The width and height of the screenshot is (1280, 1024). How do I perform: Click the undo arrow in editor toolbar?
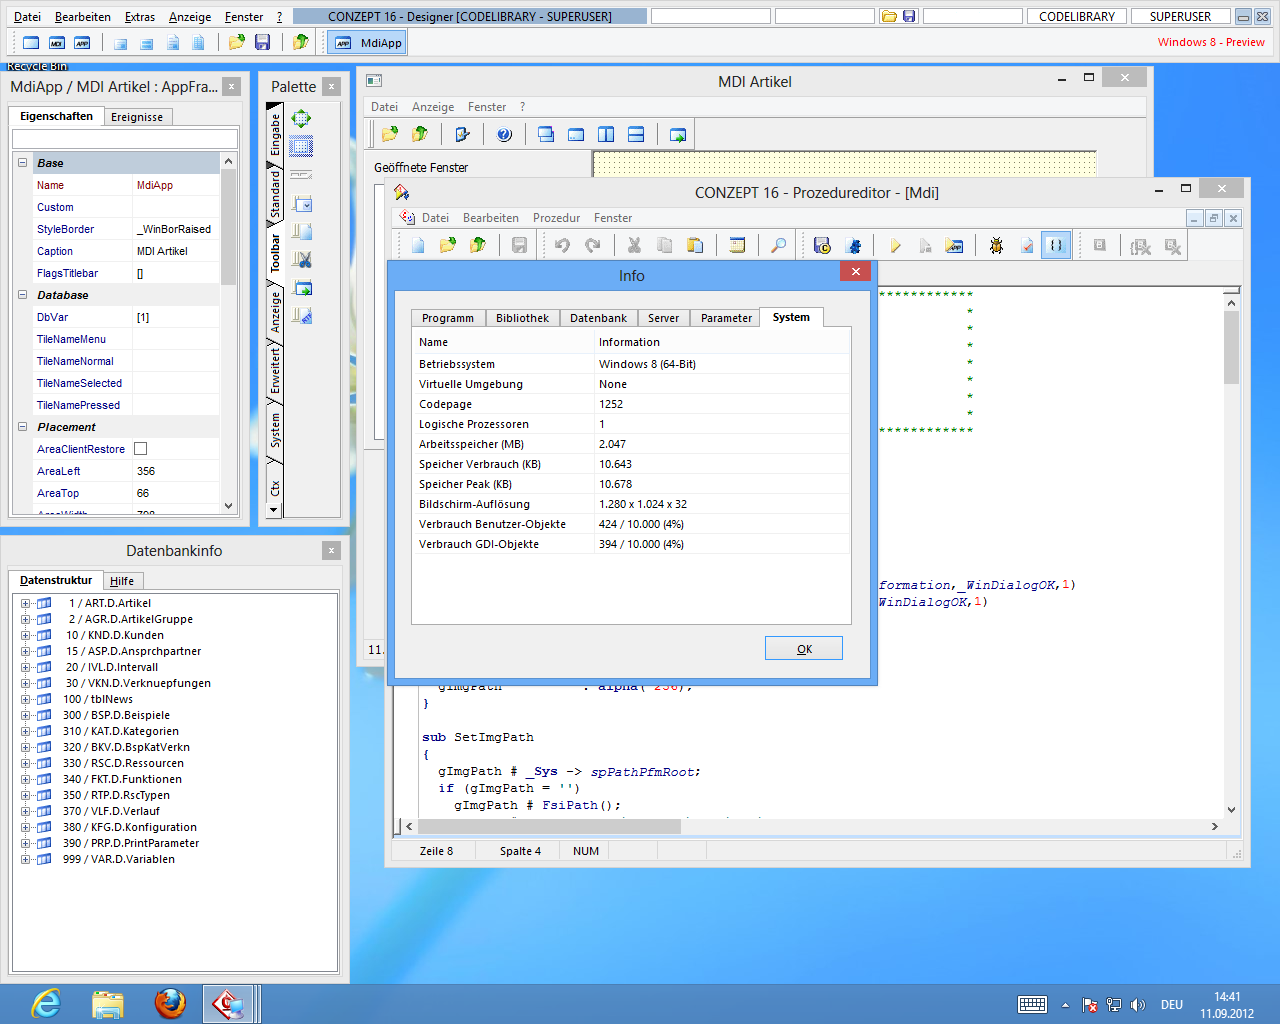coord(562,245)
